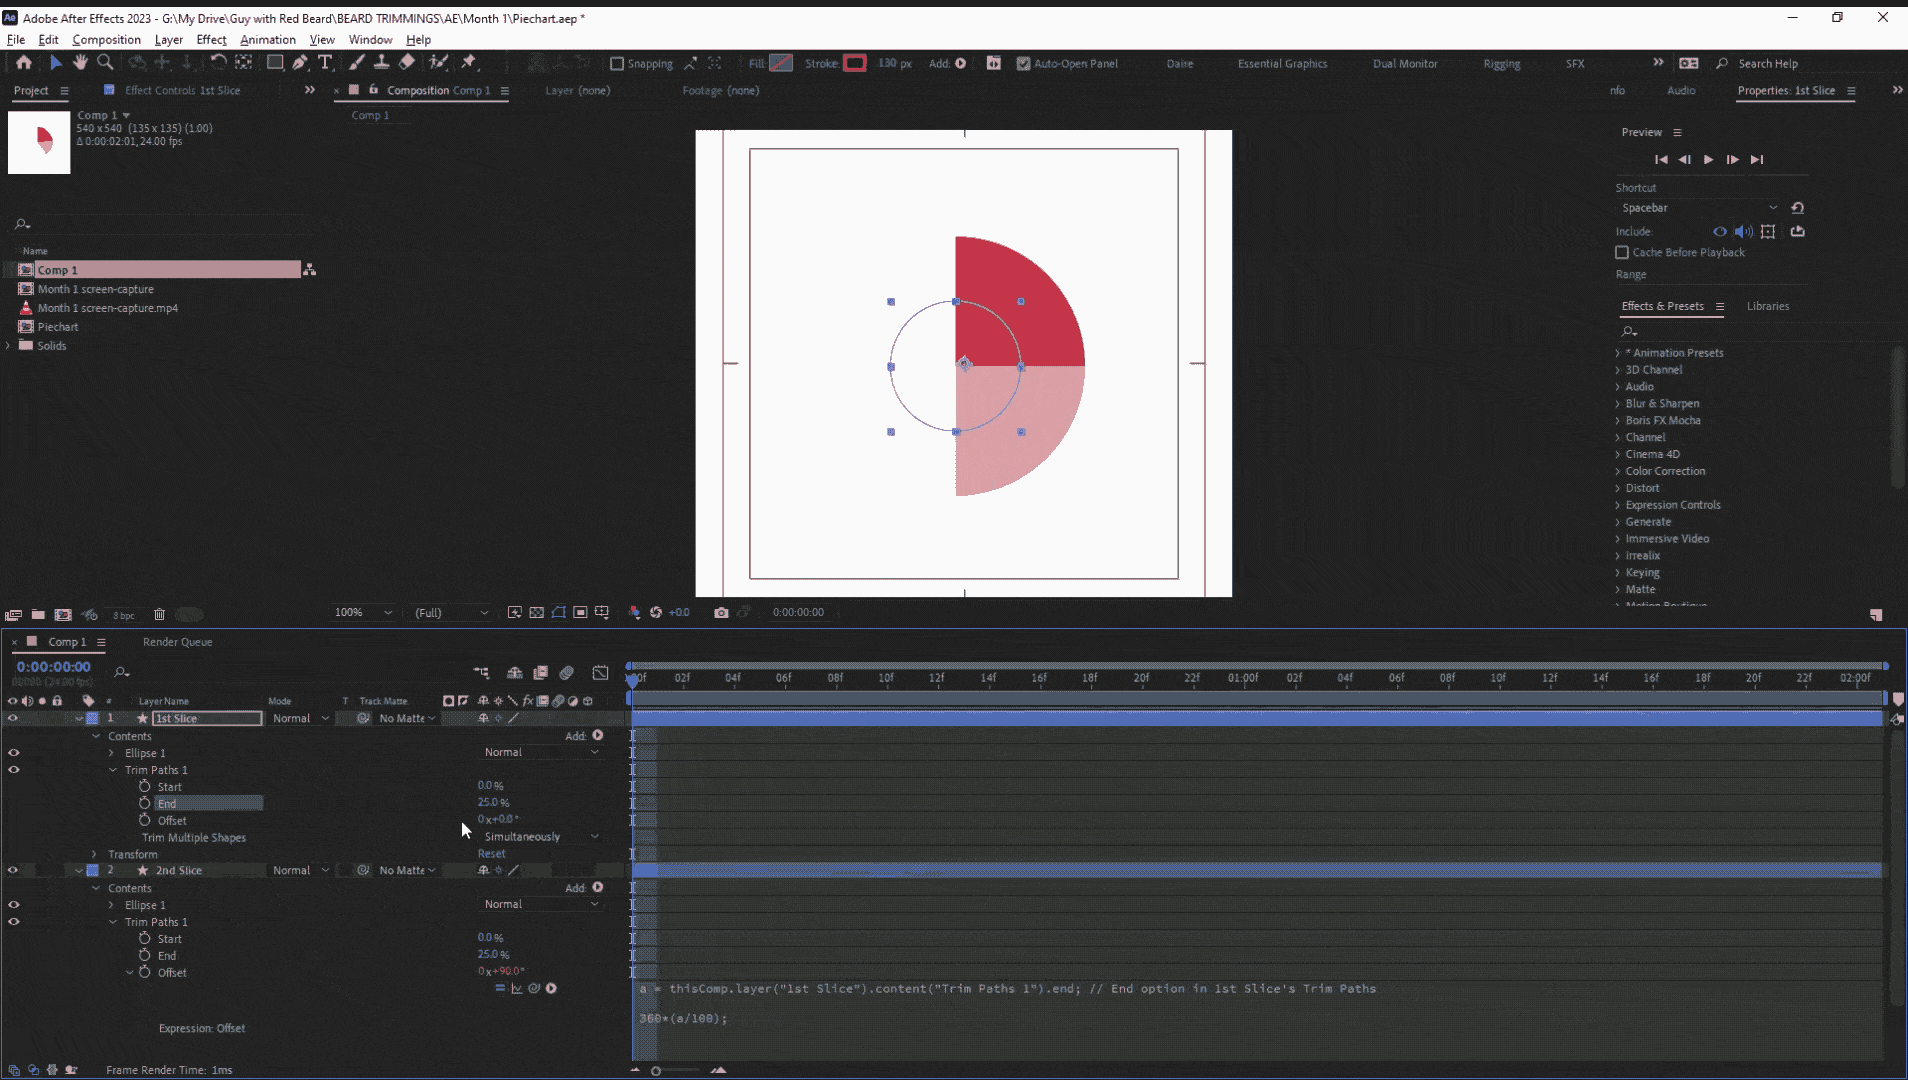Open the Animation menu
The height and width of the screenshot is (1080, 1908).
pos(267,40)
